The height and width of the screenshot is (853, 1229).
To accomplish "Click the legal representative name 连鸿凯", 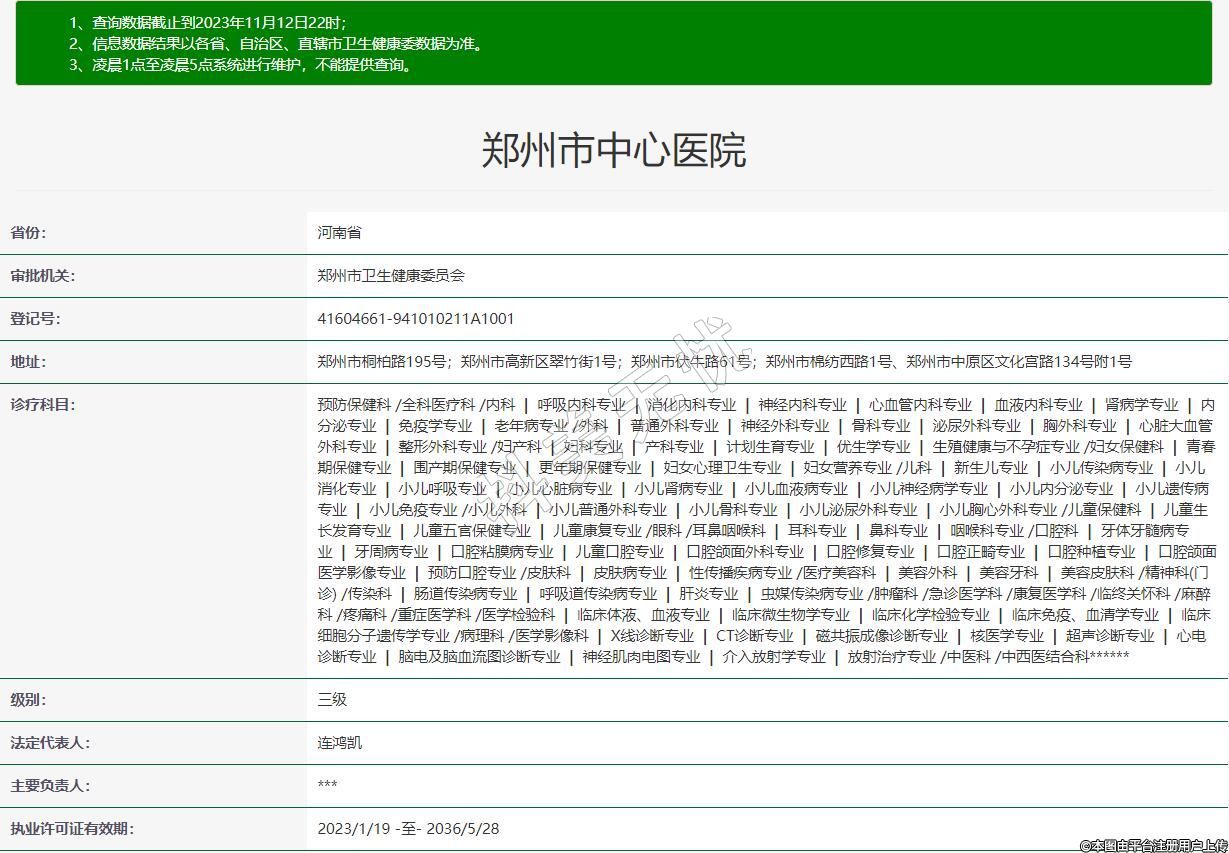I will tap(340, 743).
